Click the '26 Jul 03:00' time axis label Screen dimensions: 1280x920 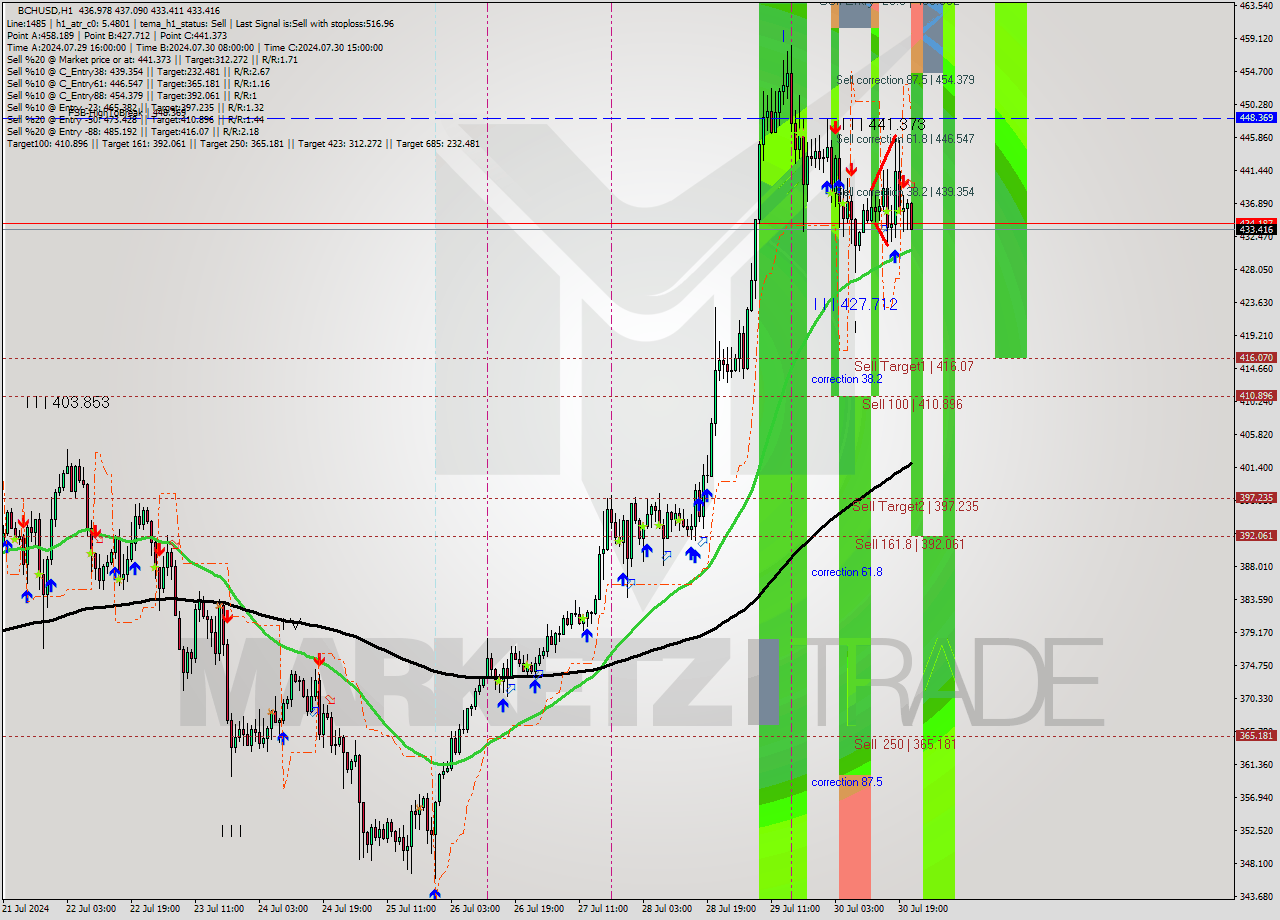tap(475, 909)
